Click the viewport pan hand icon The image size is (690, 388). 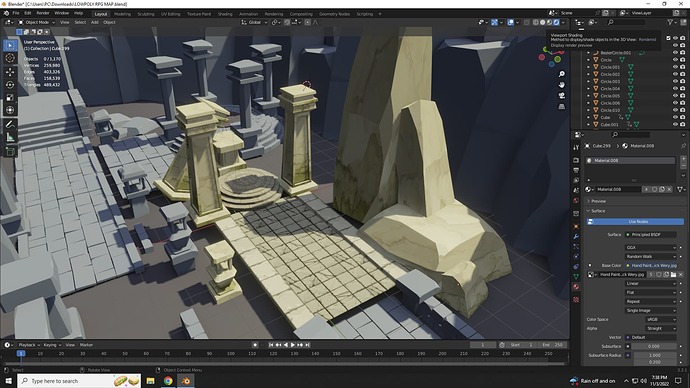point(562,85)
